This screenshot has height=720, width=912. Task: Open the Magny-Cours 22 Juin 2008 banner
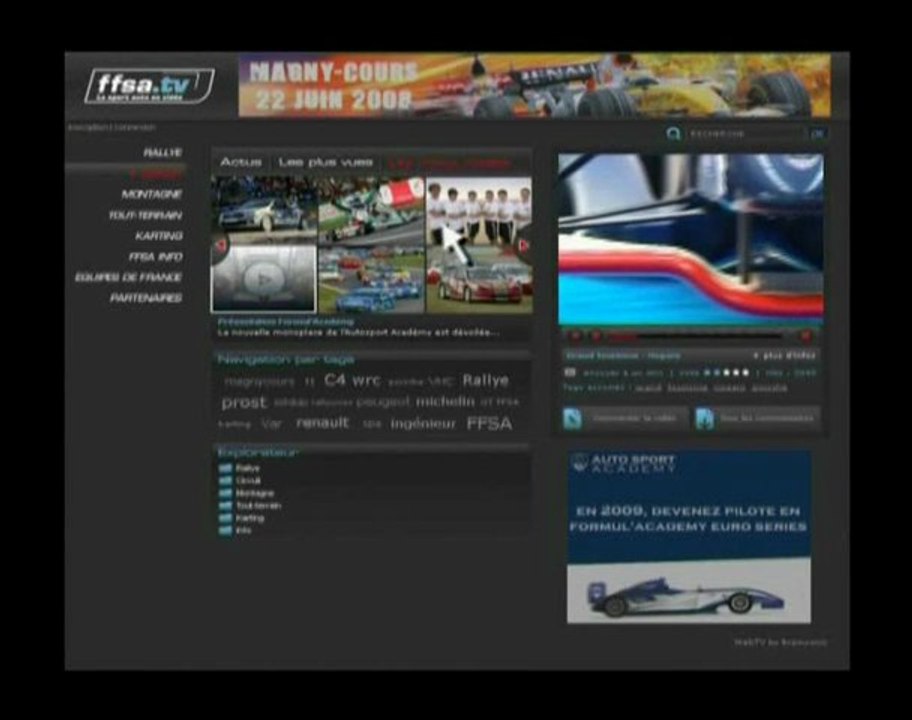tap(535, 85)
